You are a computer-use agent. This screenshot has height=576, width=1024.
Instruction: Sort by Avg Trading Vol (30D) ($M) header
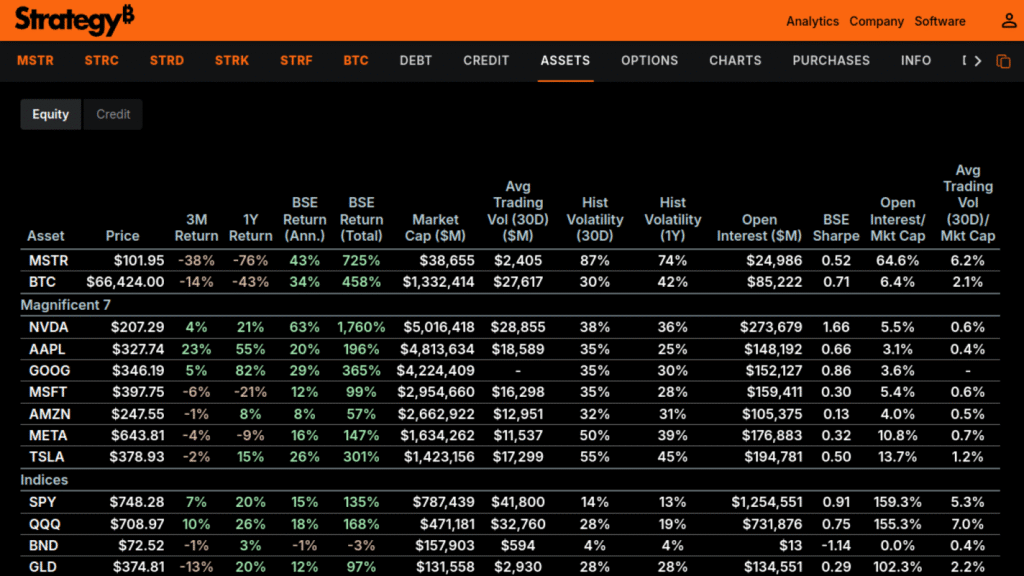tap(518, 211)
